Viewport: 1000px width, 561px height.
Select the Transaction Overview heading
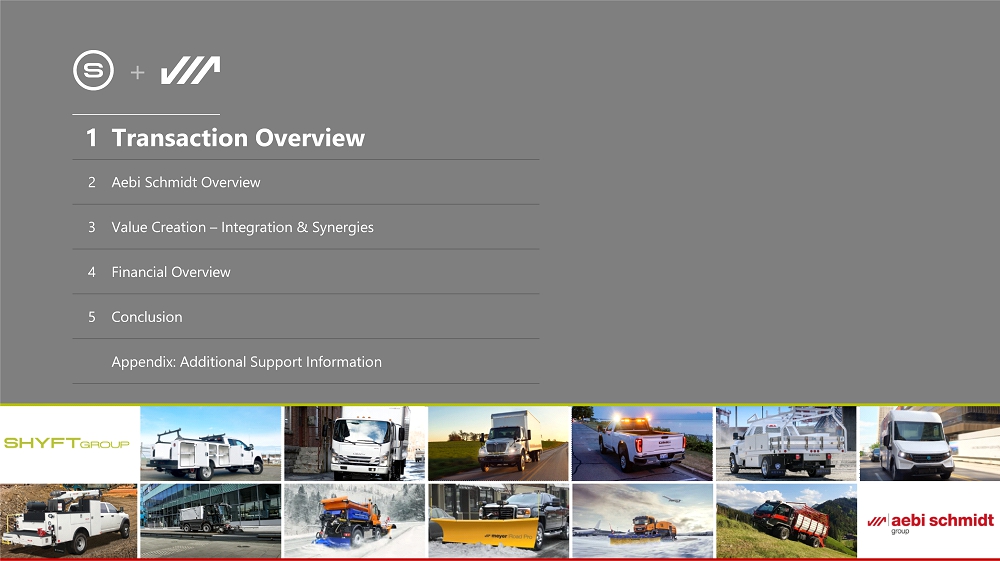(237, 138)
